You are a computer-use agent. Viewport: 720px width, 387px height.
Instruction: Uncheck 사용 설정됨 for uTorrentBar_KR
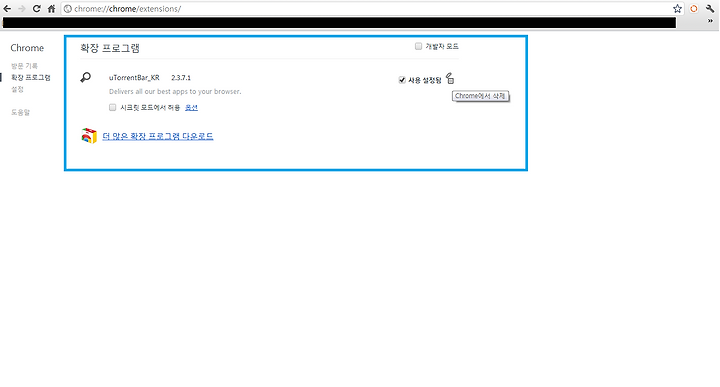point(402,80)
